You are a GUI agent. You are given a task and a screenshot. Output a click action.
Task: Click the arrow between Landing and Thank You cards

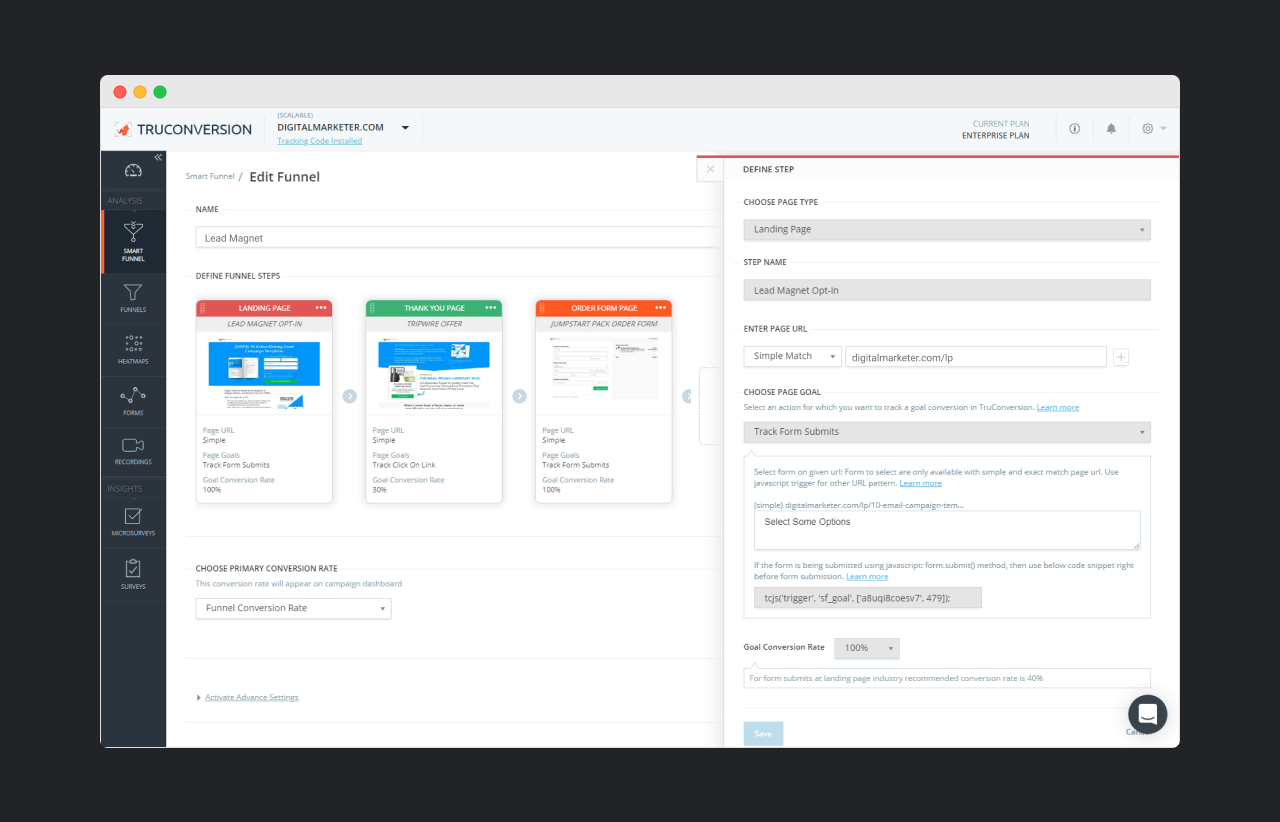click(349, 396)
